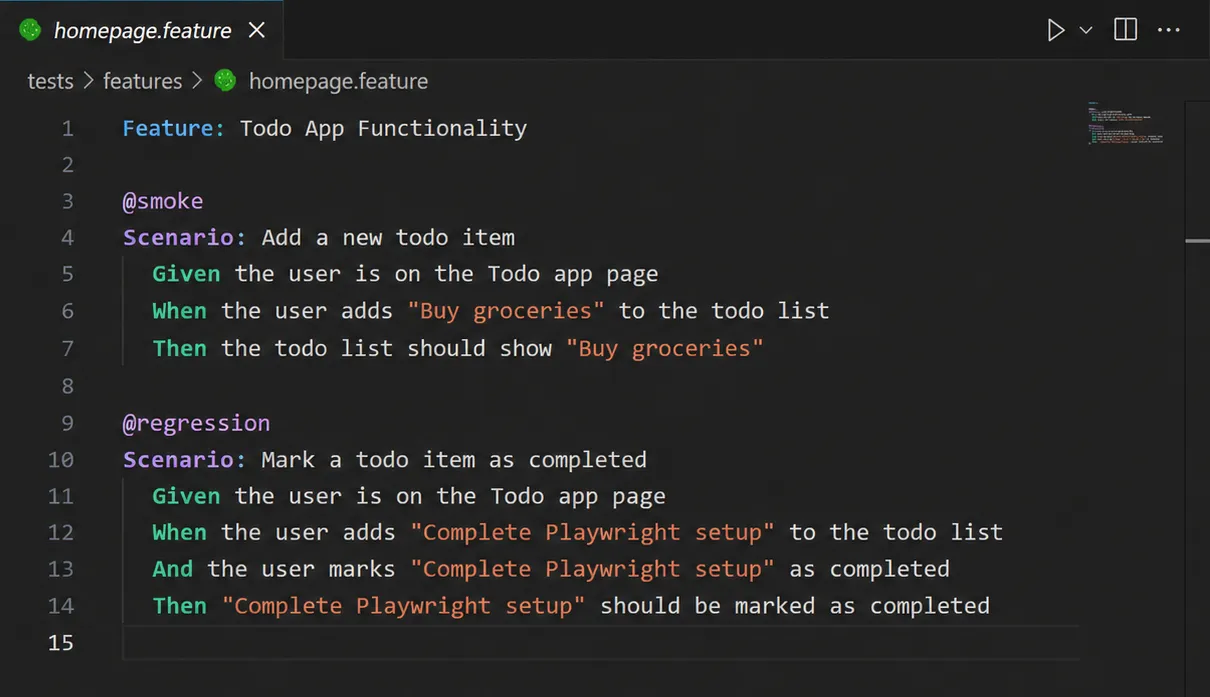Click line number 4 in gutter

pos(67,238)
